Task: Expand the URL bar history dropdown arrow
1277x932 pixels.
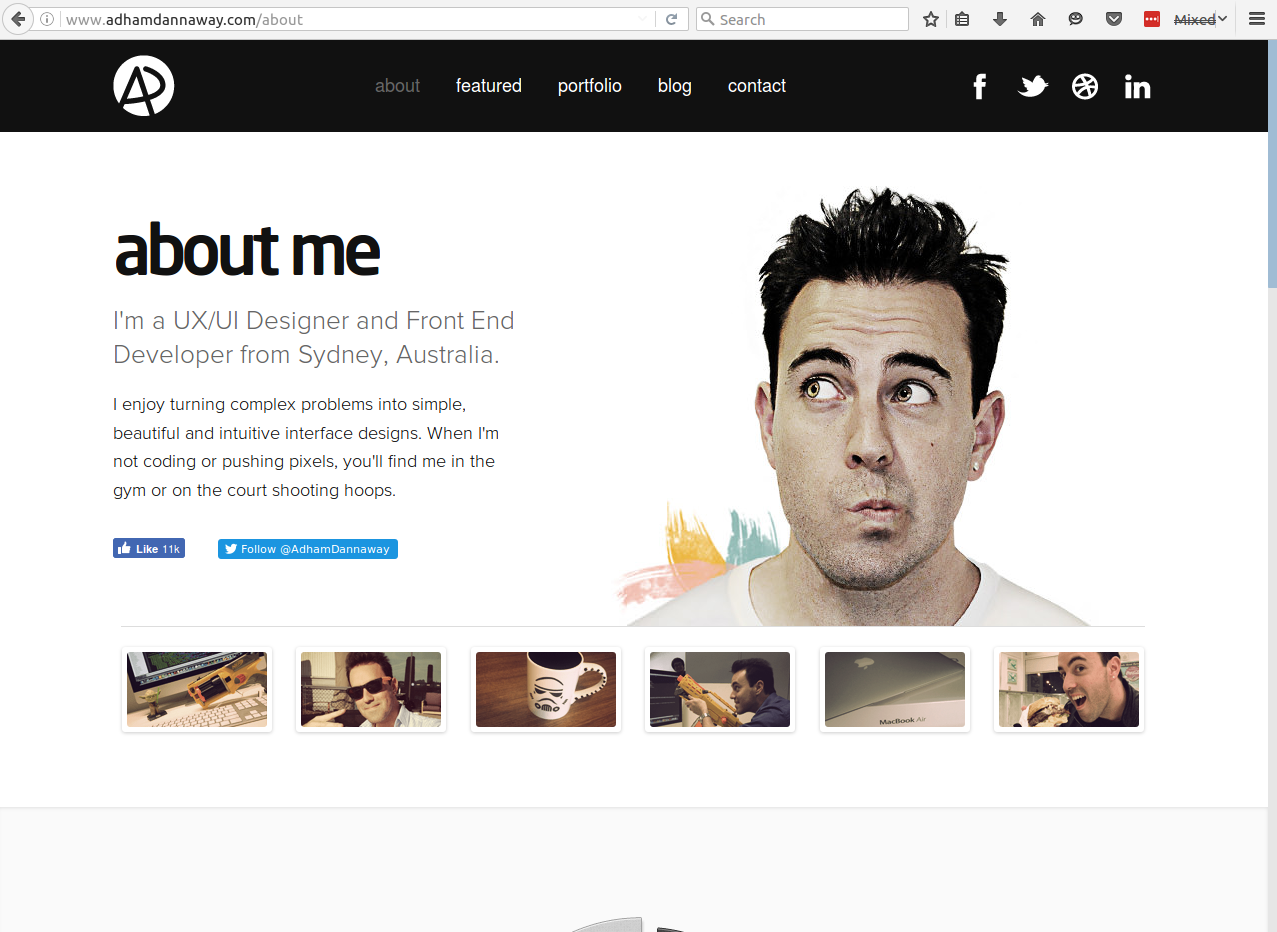Action: [x=642, y=19]
